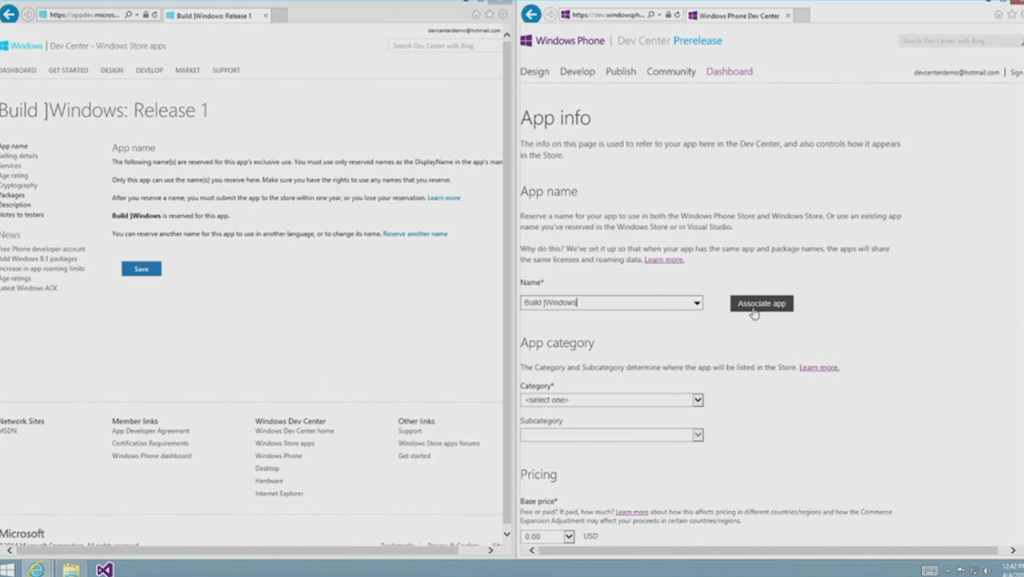This screenshot has width=1024, height=577.
Task: Open Windows Store apps forums footer link
Action: click(x=439, y=443)
